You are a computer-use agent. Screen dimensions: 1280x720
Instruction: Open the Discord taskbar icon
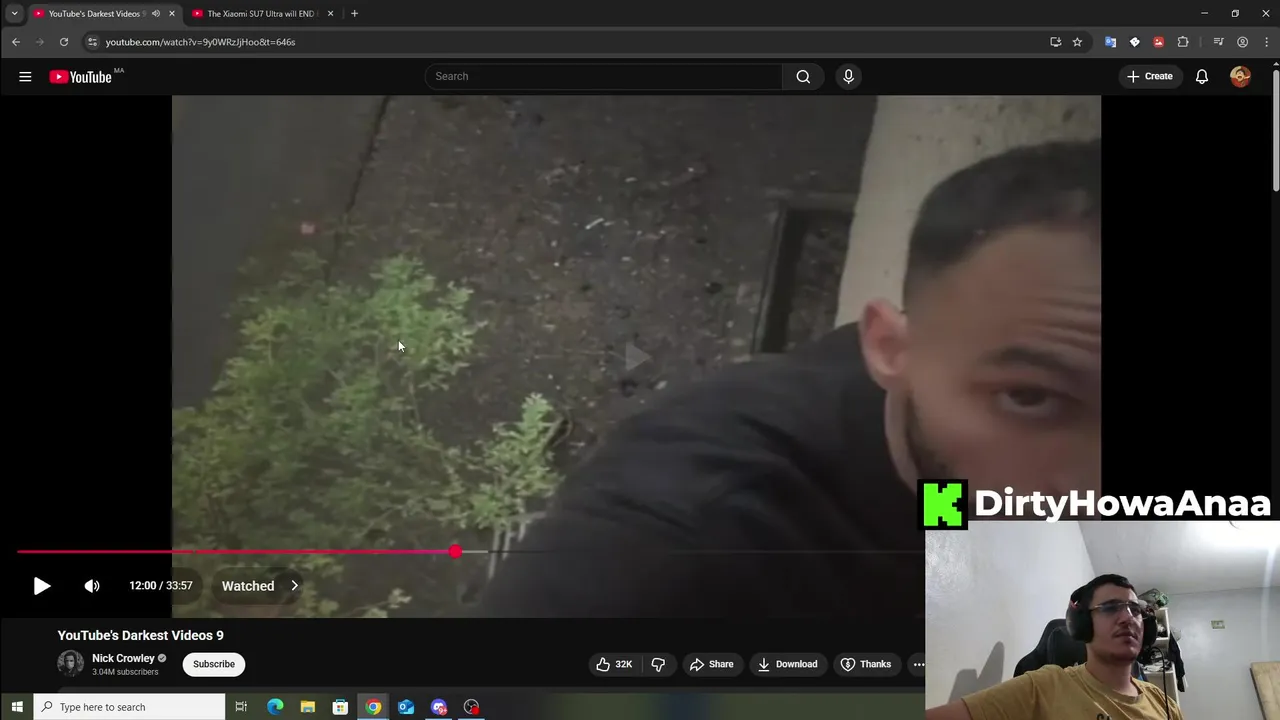click(439, 707)
